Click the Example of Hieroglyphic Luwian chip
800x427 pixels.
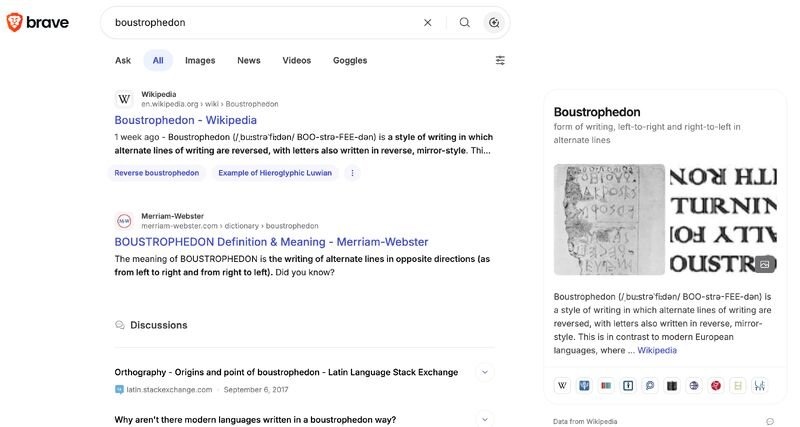pos(275,173)
